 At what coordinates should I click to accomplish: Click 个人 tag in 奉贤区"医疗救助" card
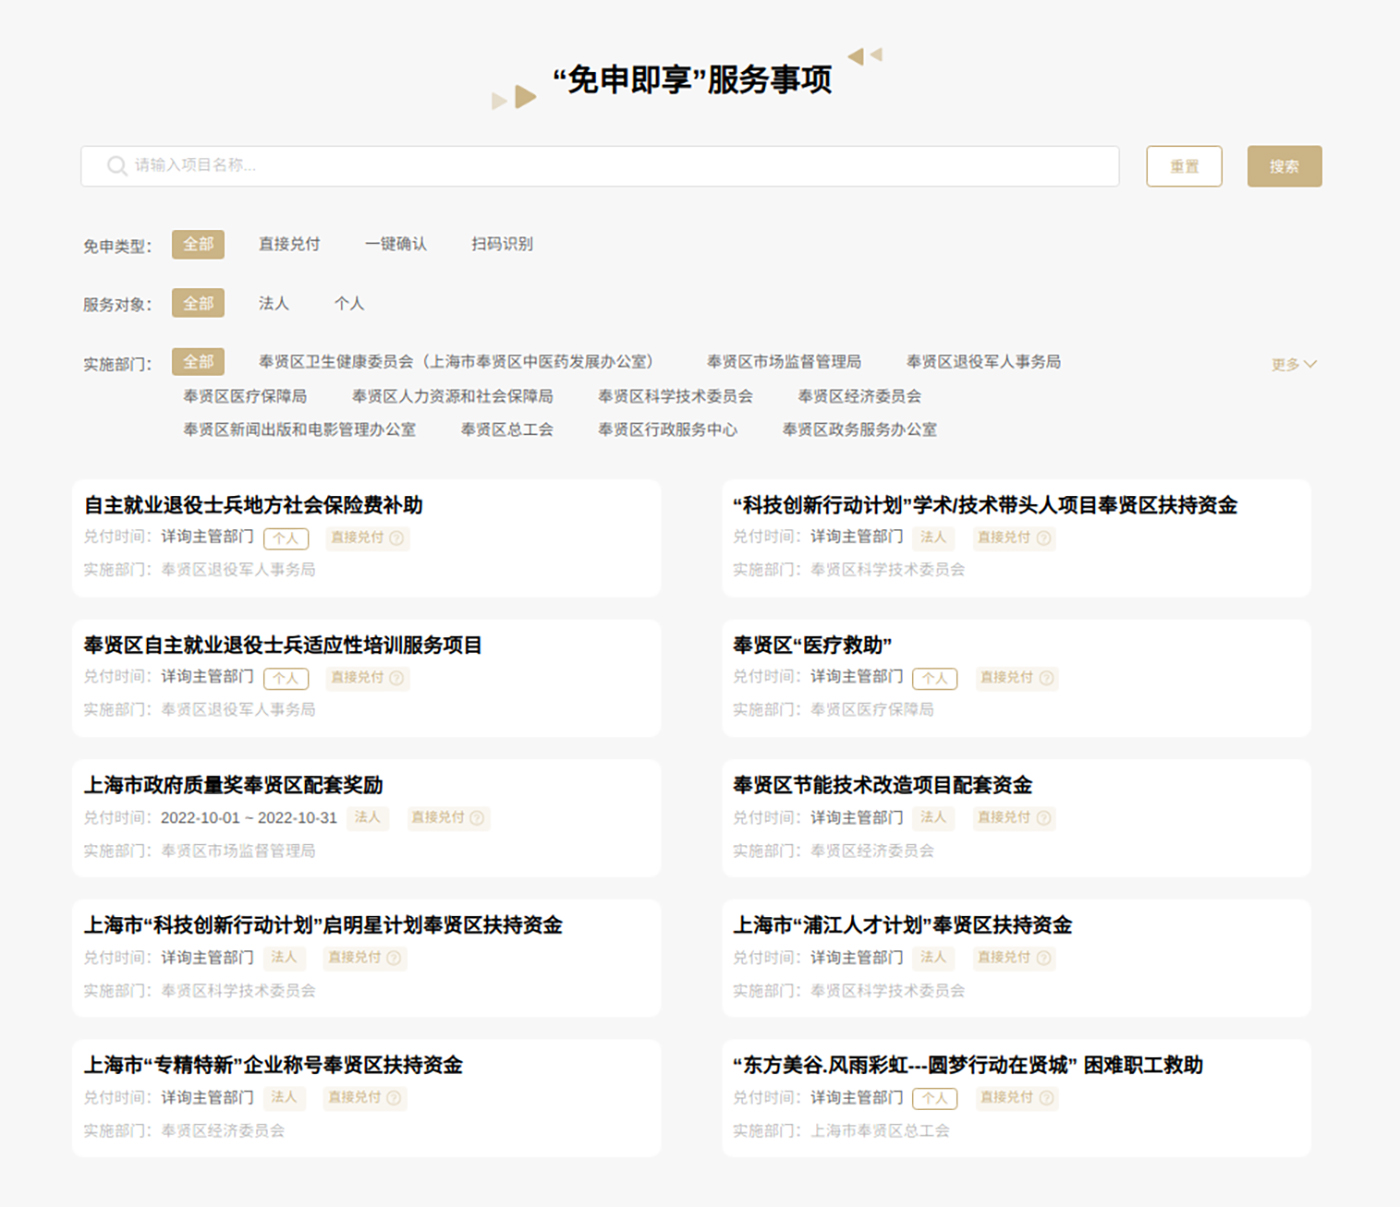tap(935, 678)
